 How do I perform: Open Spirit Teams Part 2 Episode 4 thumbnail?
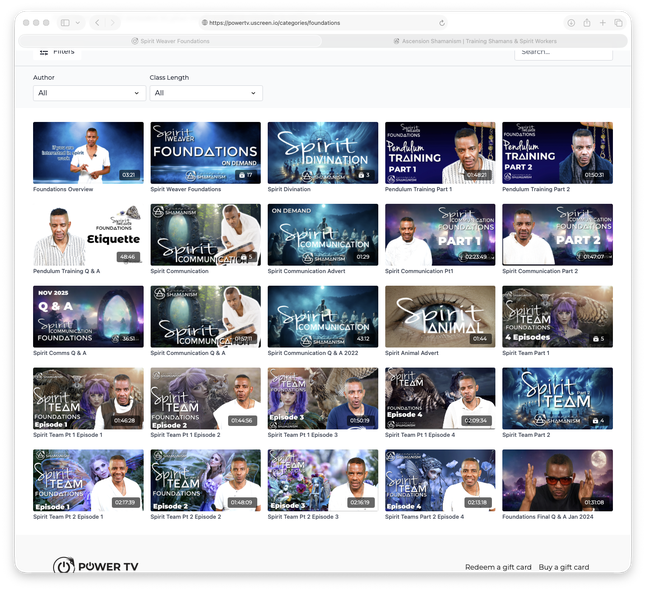(440, 480)
